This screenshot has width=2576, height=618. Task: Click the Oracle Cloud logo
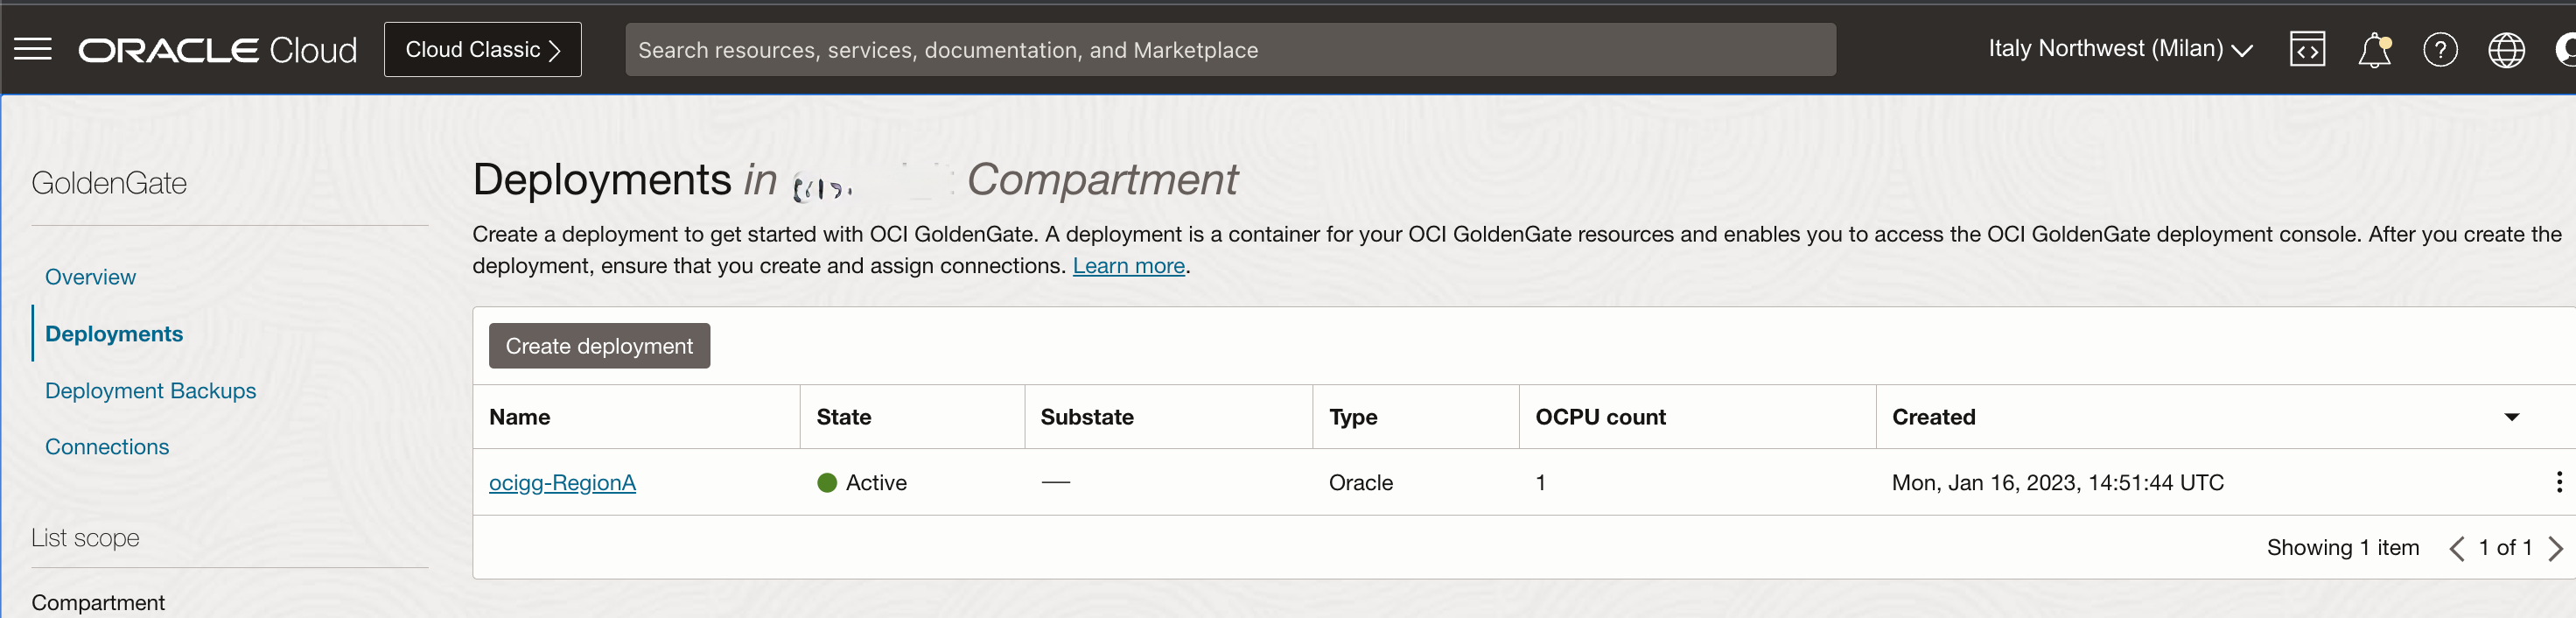point(217,50)
